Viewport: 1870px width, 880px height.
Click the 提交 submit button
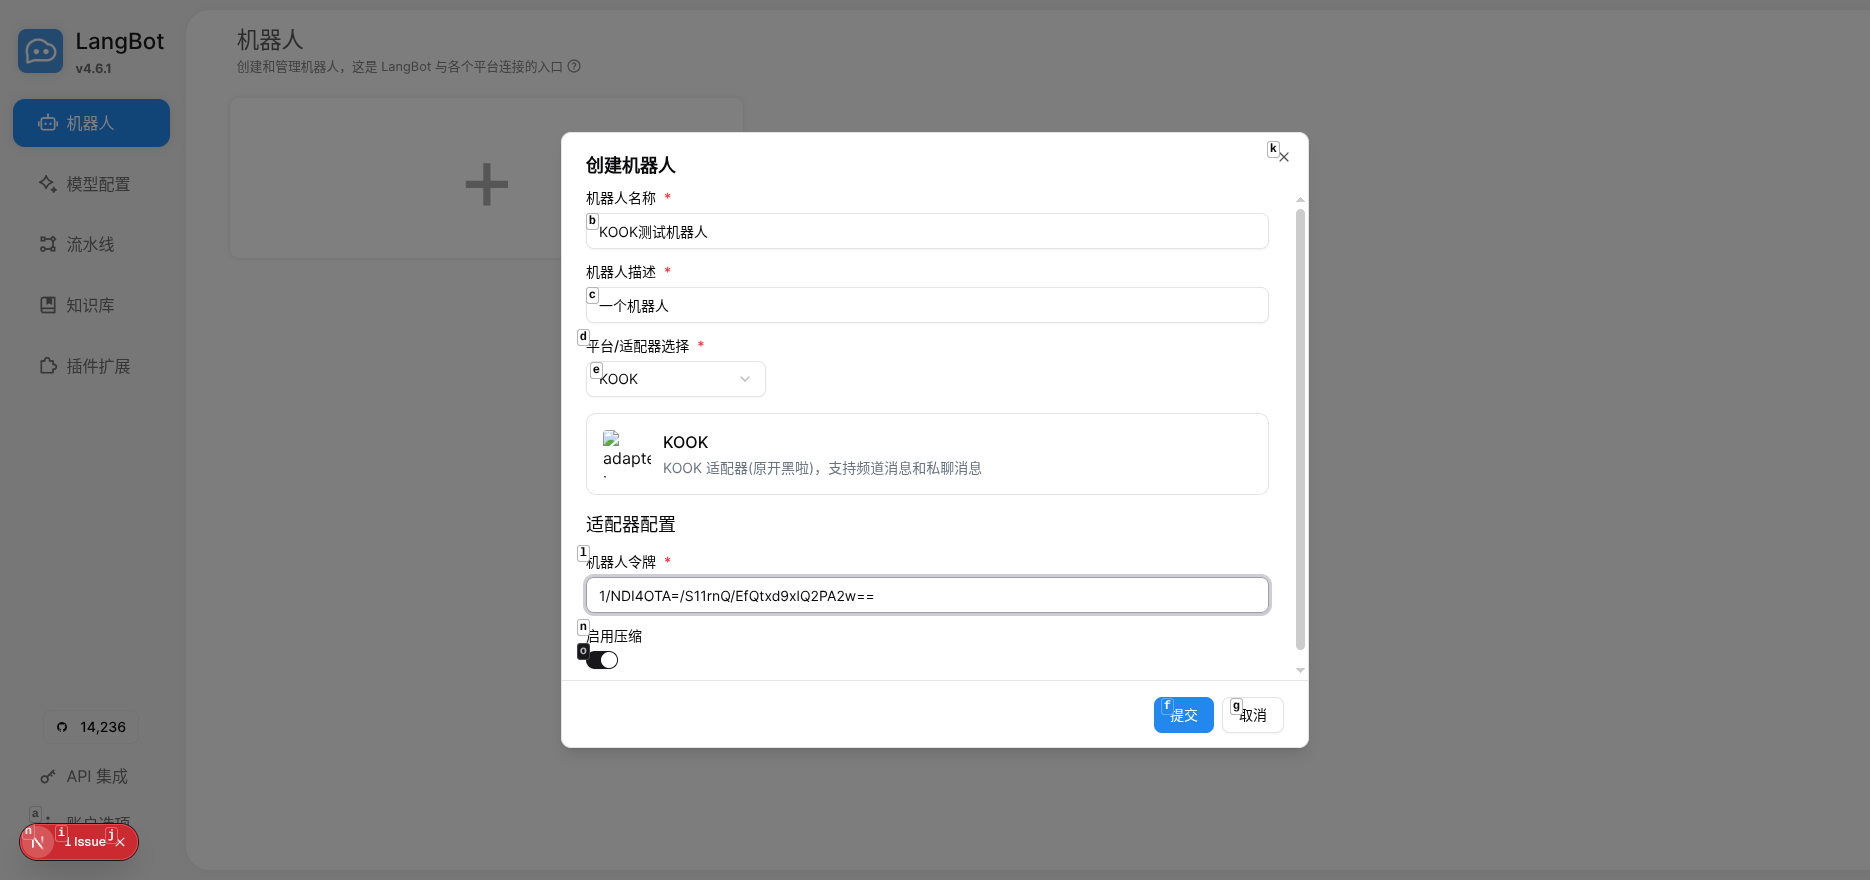pyautogui.click(x=1183, y=715)
